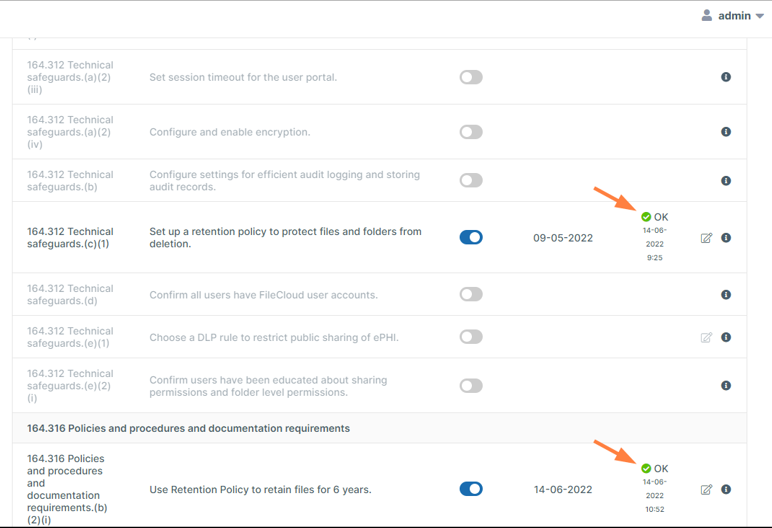Screen dimensions: 772x528
Task: Click info icon for session timeout row
Action: (x=726, y=77)
